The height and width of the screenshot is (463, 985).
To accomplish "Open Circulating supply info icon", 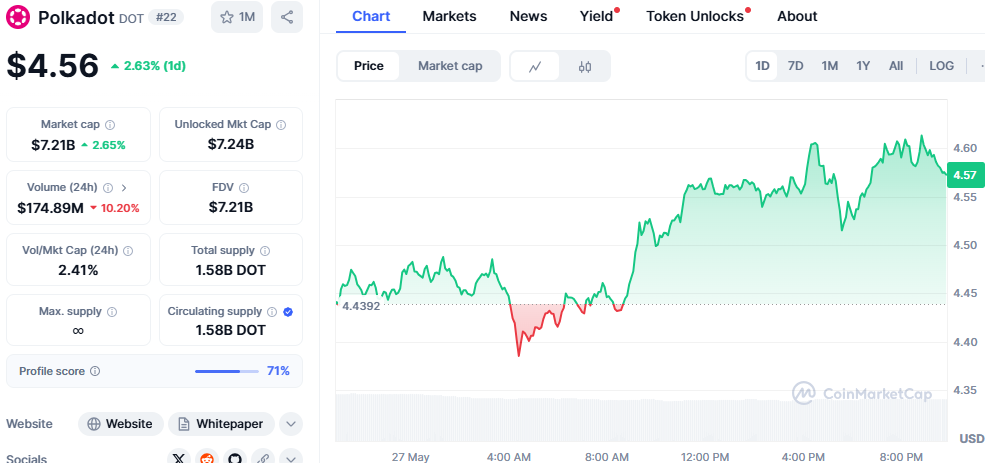I will [272, 312].
